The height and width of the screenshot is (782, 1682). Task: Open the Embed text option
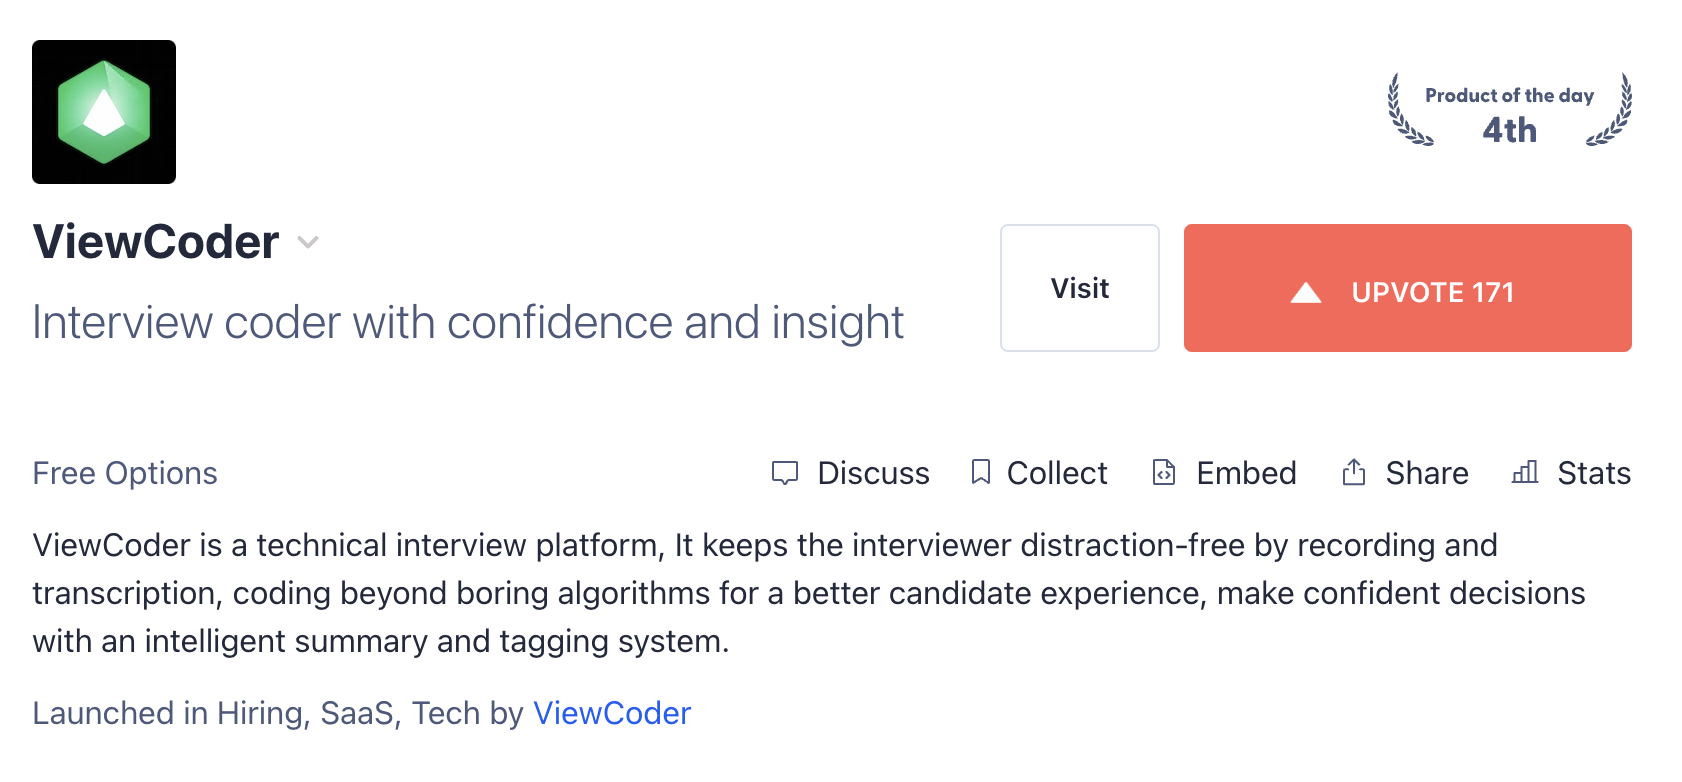click(1246, 473)
